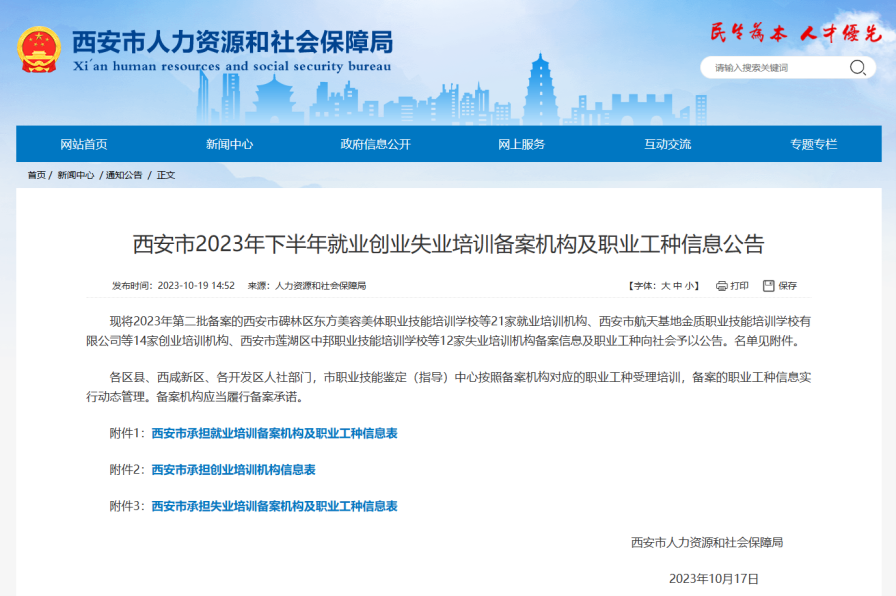Open attachment 西安市承担创业培训机构信息表

tap(233, 470)
